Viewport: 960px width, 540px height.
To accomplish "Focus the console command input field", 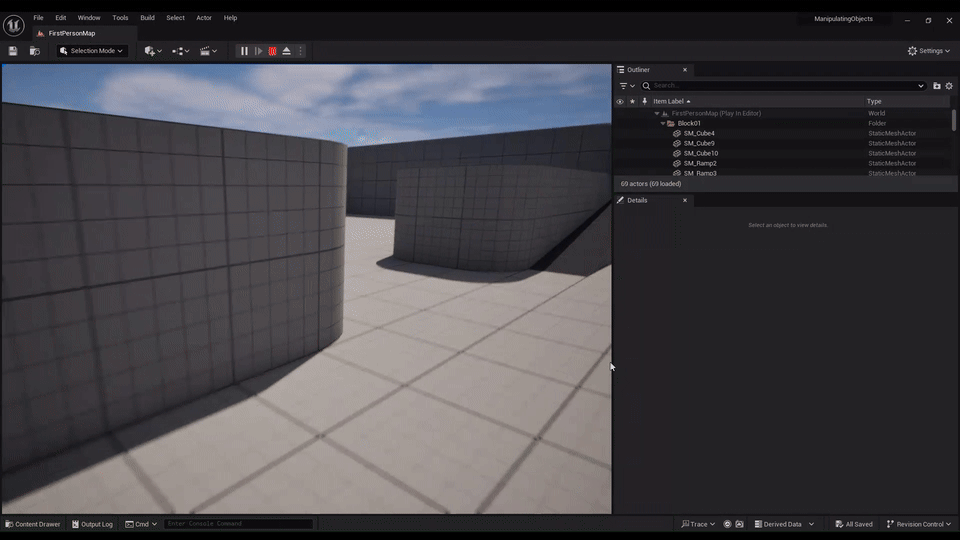I will 238,524.
